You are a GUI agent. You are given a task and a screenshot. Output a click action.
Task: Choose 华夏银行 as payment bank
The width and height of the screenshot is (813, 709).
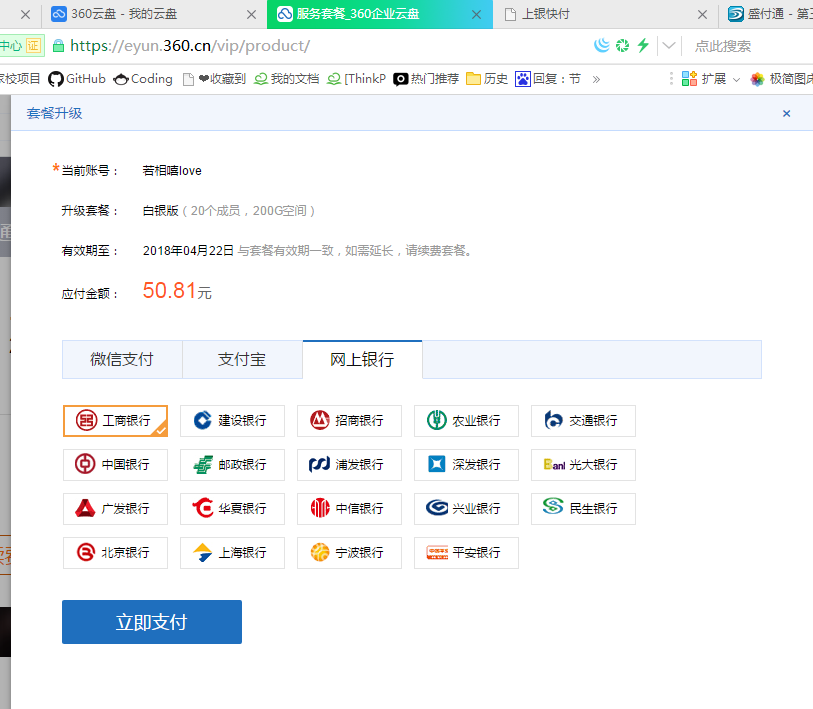[x=232, y=509]
